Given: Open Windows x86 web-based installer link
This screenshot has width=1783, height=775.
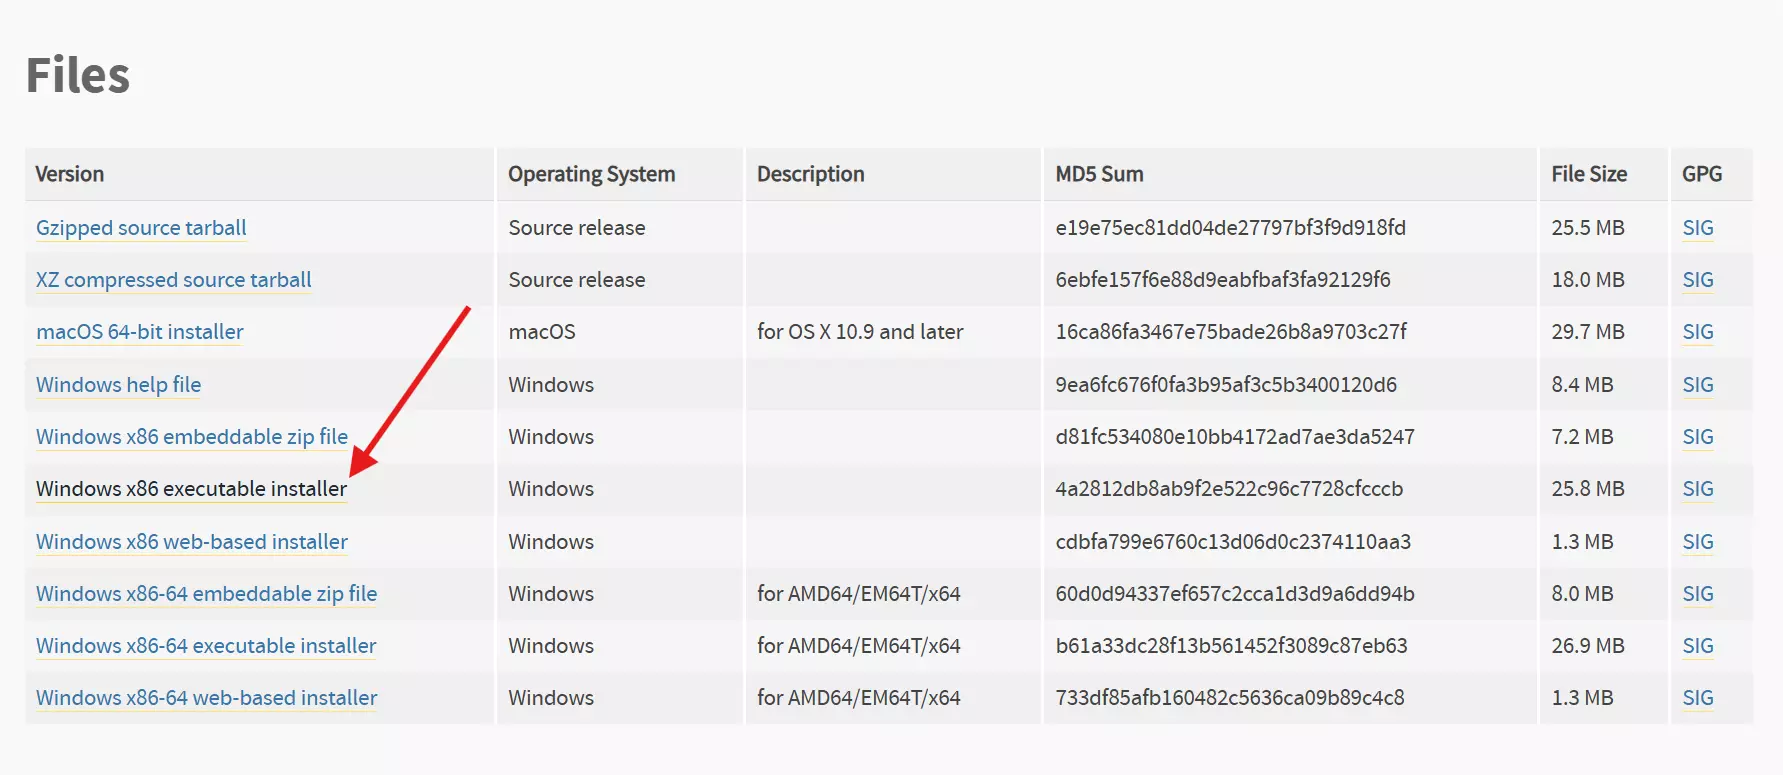Looking at the screenshot, I should (x=191, y=542).
